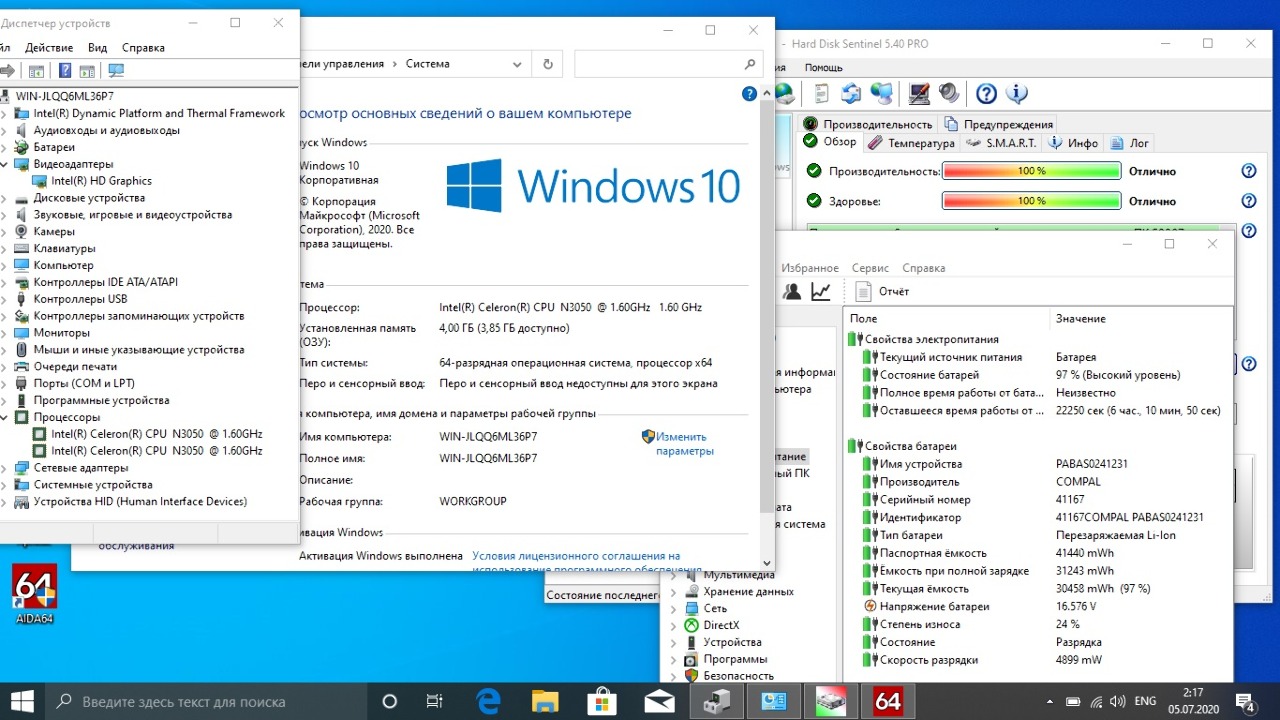Click Windows Start button
Image resolution: width=1280 pixels, height=720 pixels.
coord(22,701)
